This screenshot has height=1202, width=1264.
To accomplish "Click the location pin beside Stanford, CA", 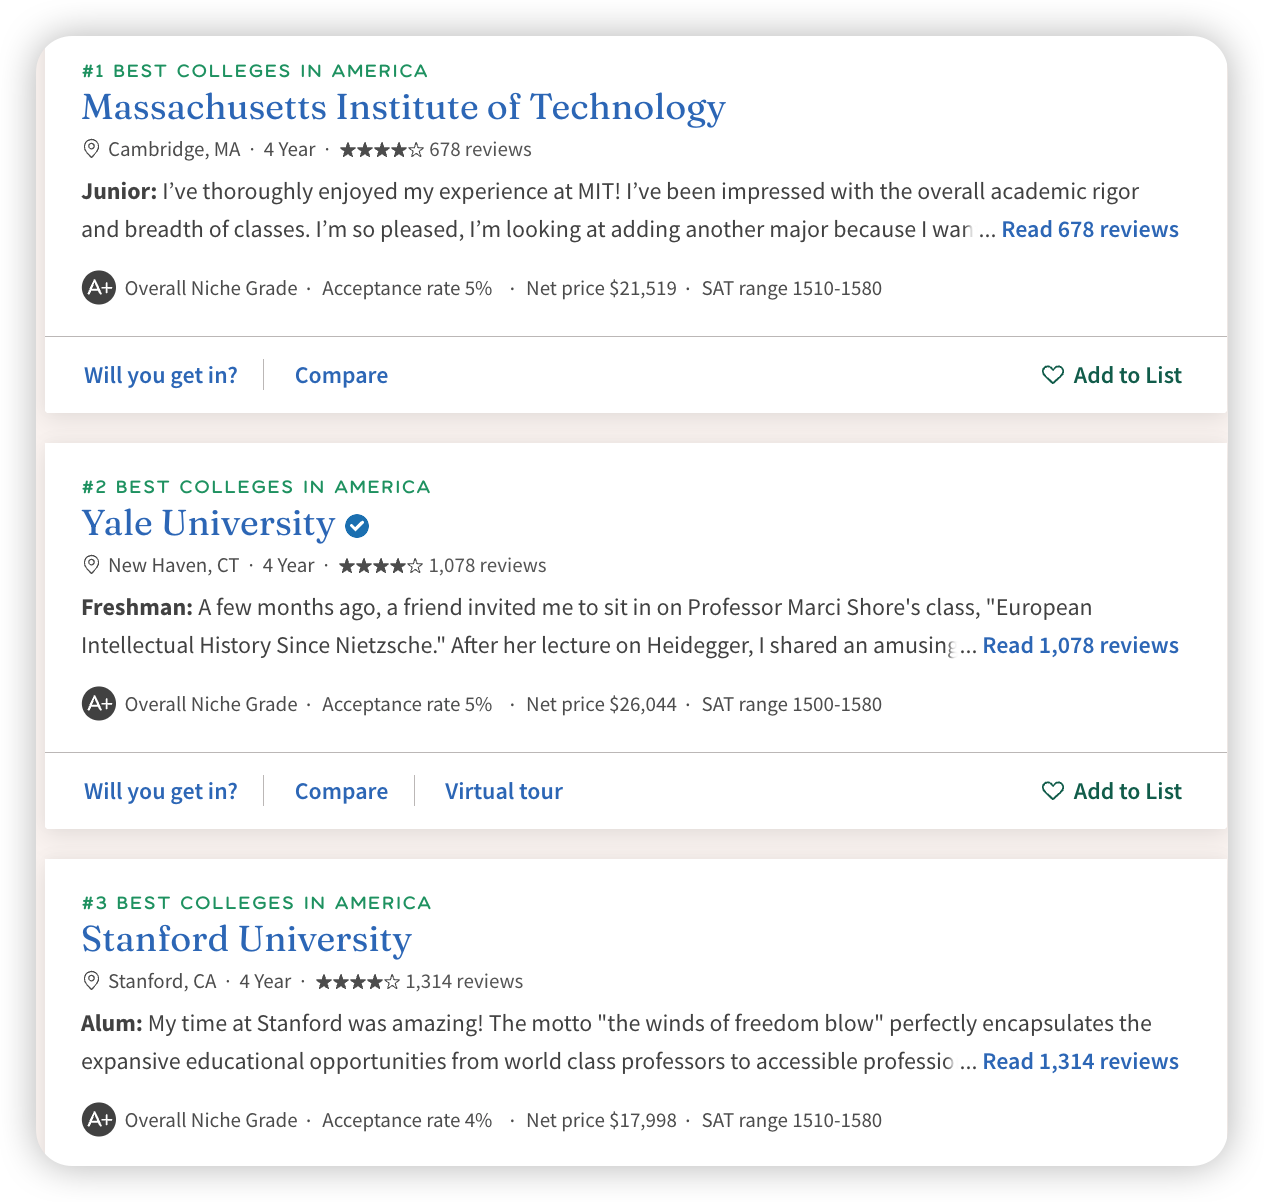I will tap(91, 981).
